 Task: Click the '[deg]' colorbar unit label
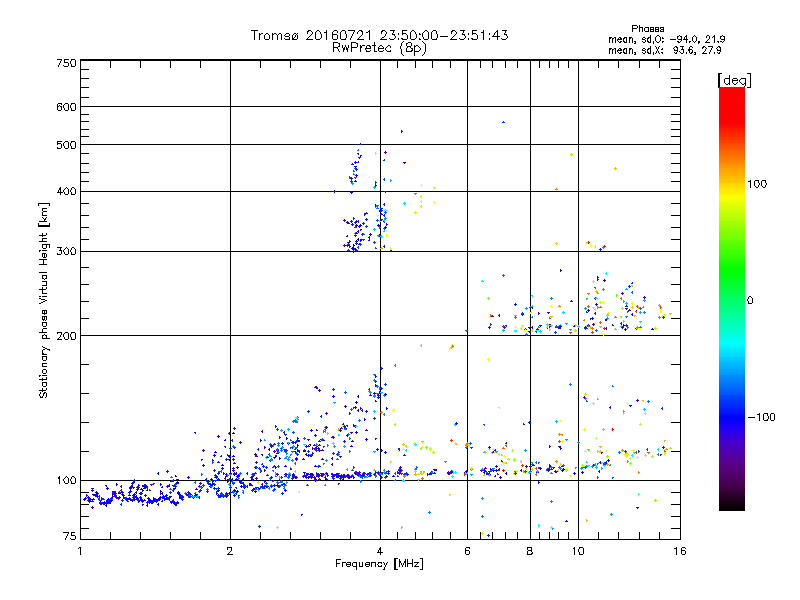734,80
